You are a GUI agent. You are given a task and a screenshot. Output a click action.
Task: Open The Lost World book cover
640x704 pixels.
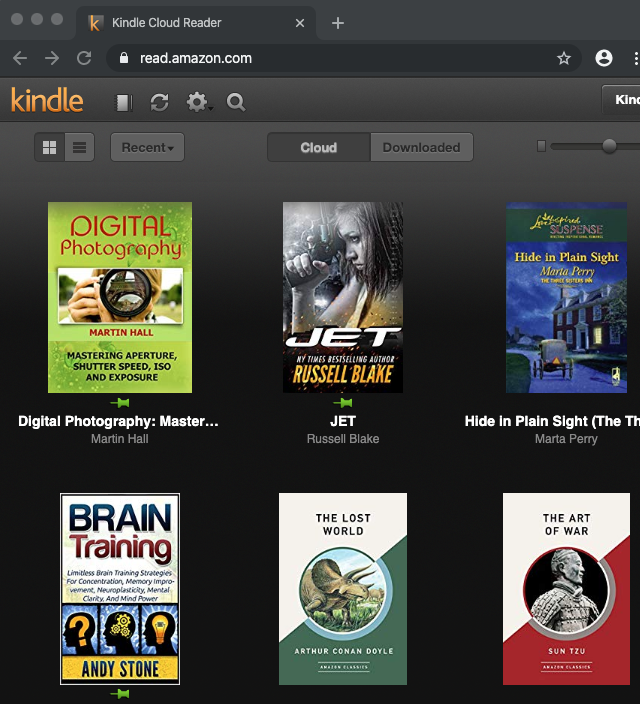coord(343,589)
